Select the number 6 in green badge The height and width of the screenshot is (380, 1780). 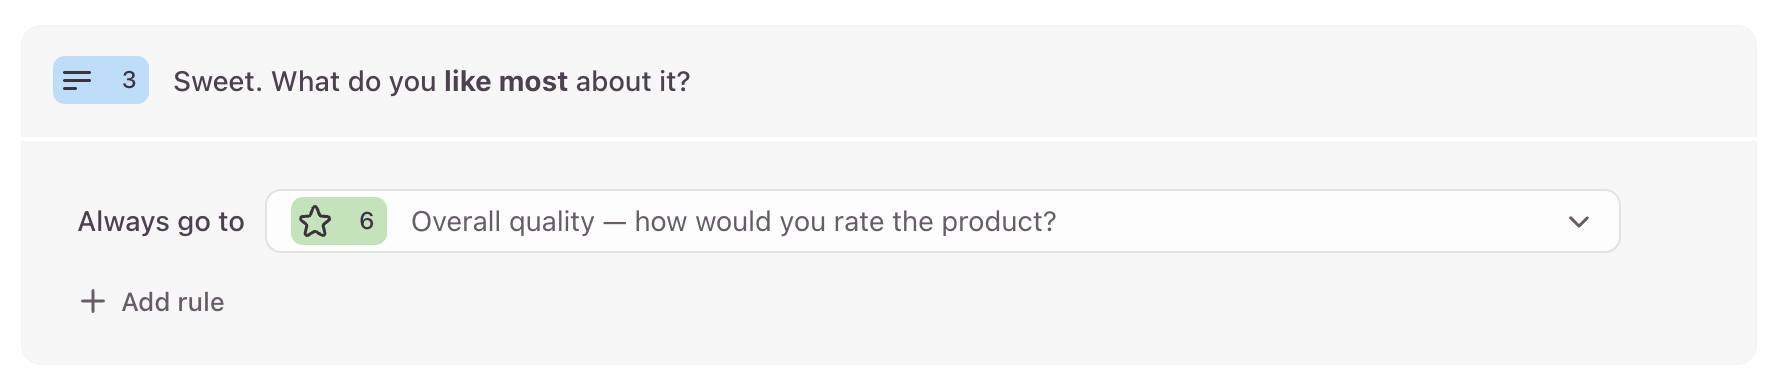367,221
